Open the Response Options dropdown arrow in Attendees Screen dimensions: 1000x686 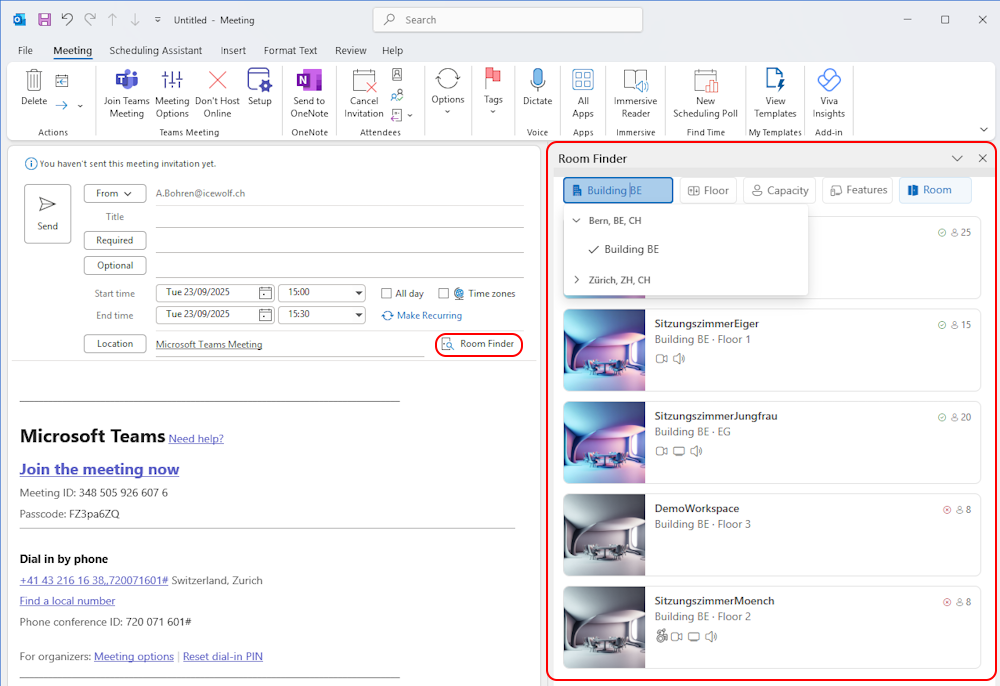[410, 115]
